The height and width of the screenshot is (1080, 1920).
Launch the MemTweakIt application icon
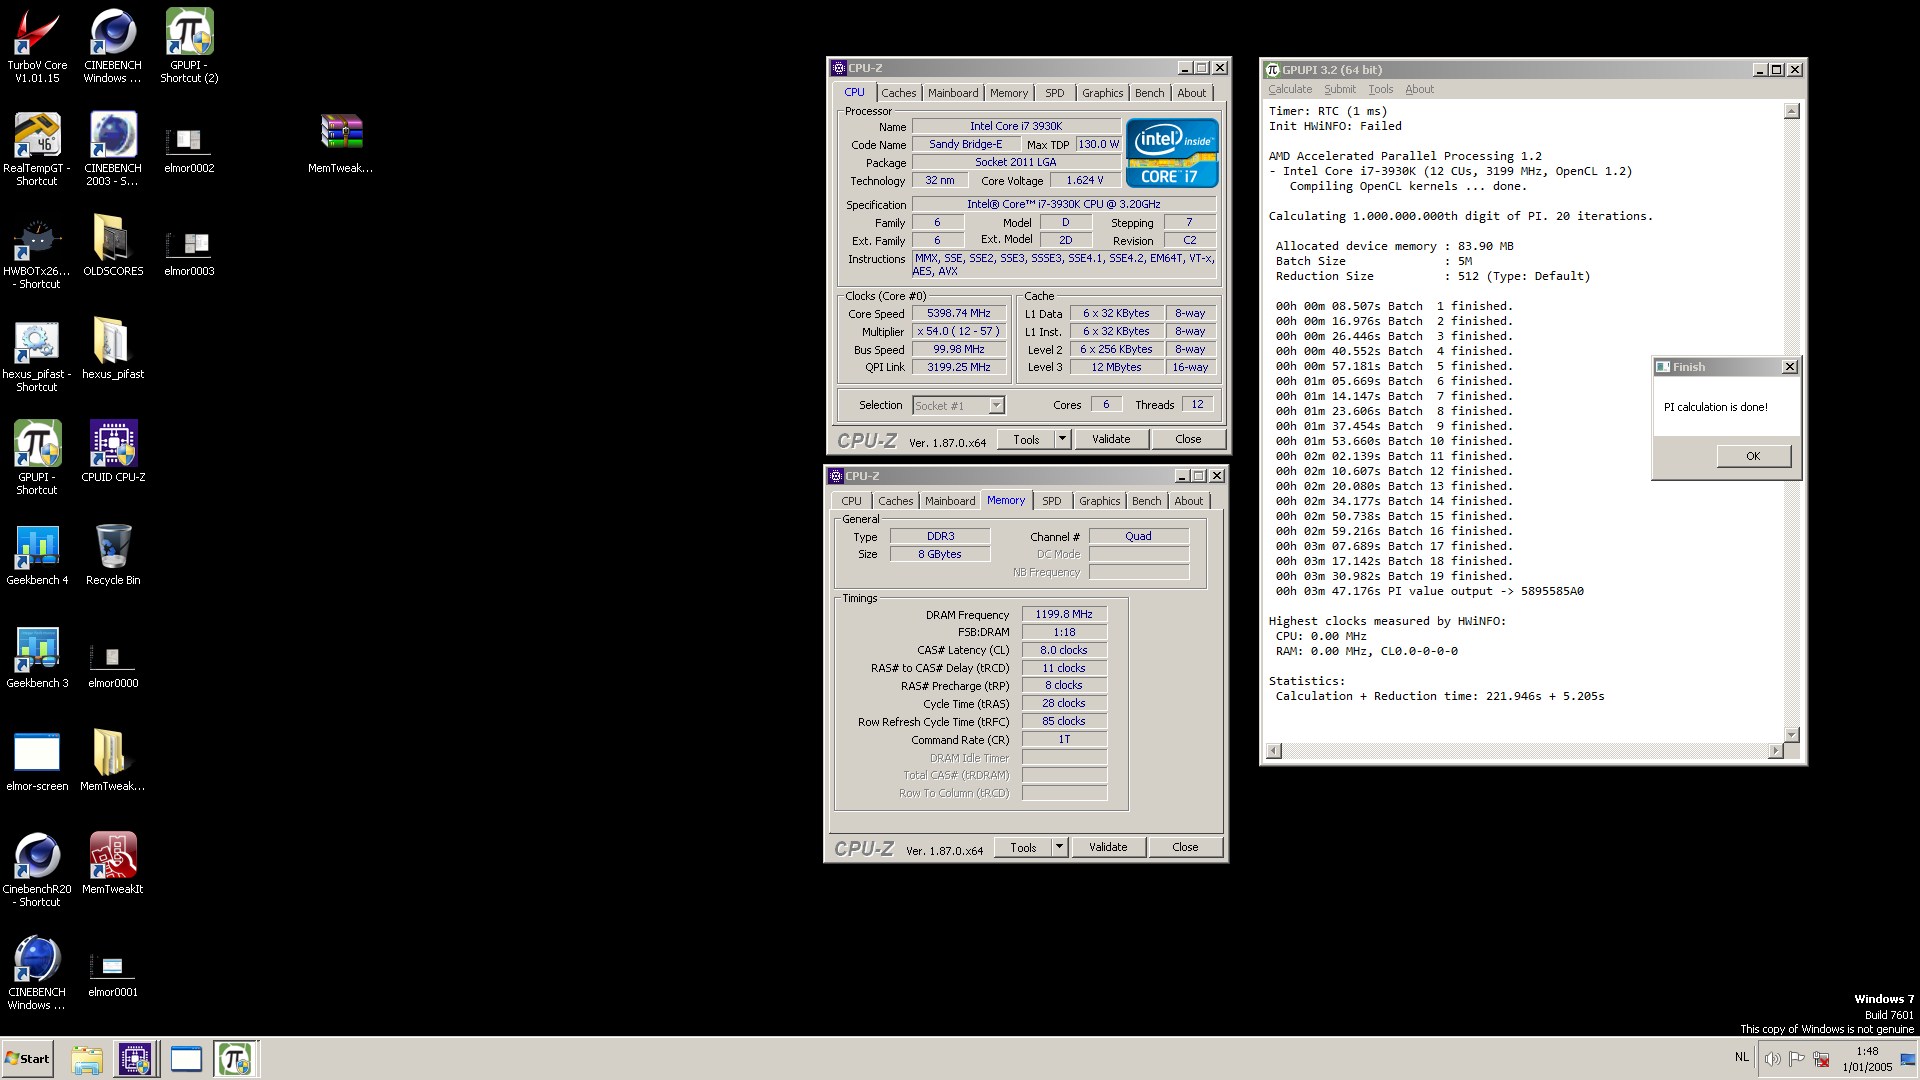coord(113,863)
